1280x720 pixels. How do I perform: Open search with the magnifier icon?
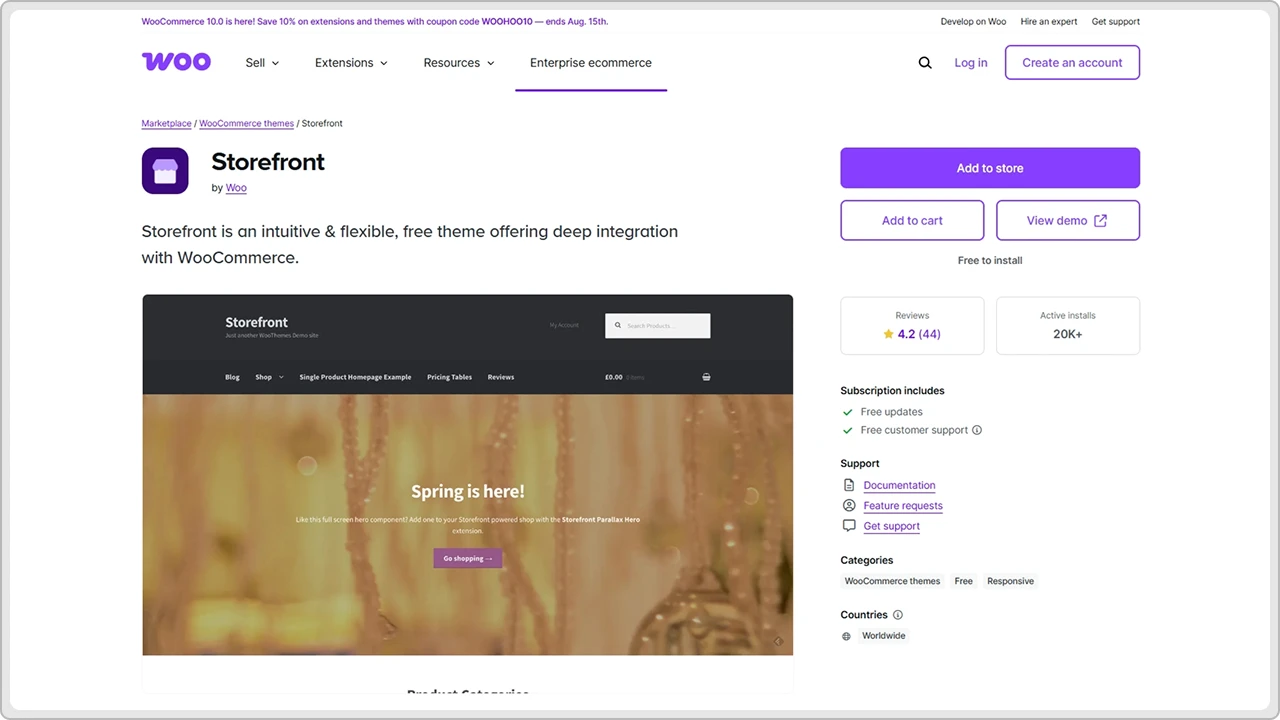[925, 63]
